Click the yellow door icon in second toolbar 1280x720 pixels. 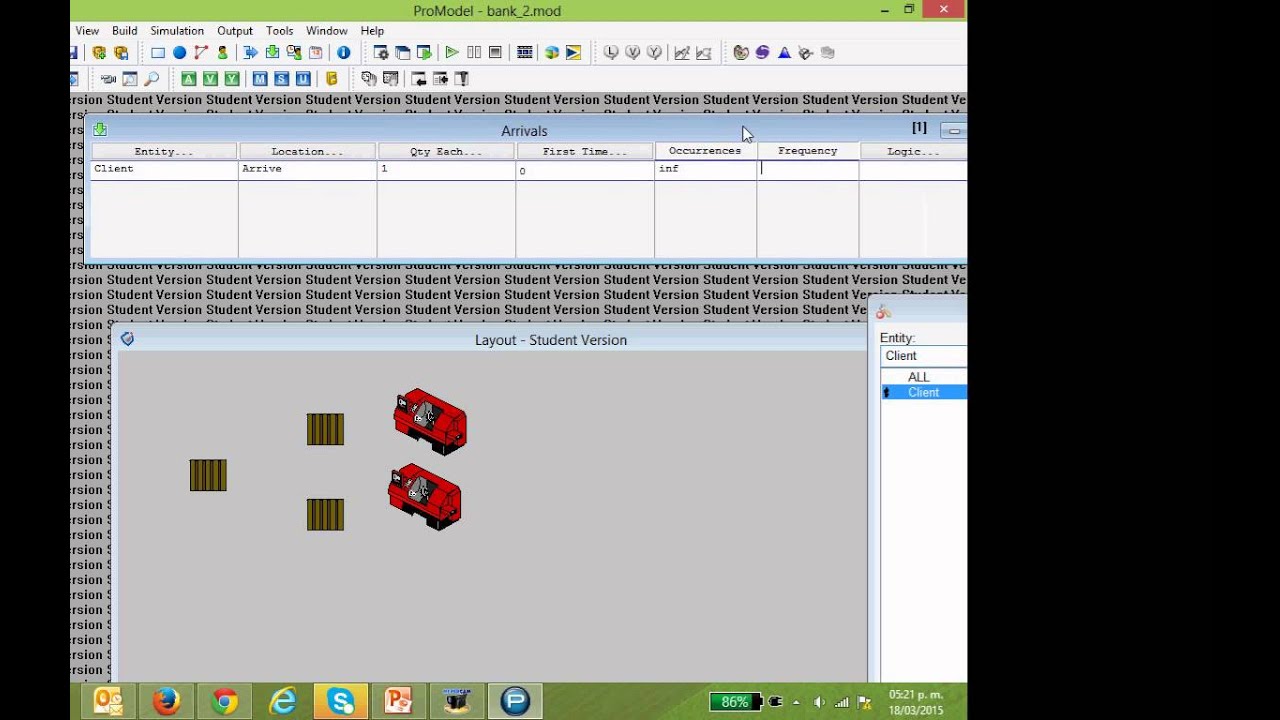pos(332,79)
